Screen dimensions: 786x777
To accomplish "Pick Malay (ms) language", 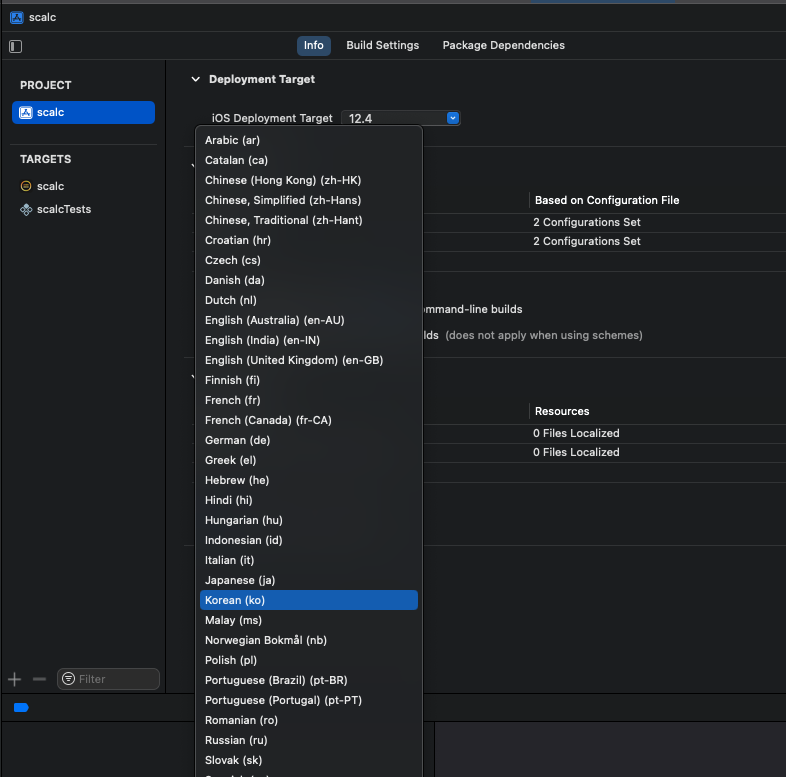I will pyautogui.click(x=309, y=621).
